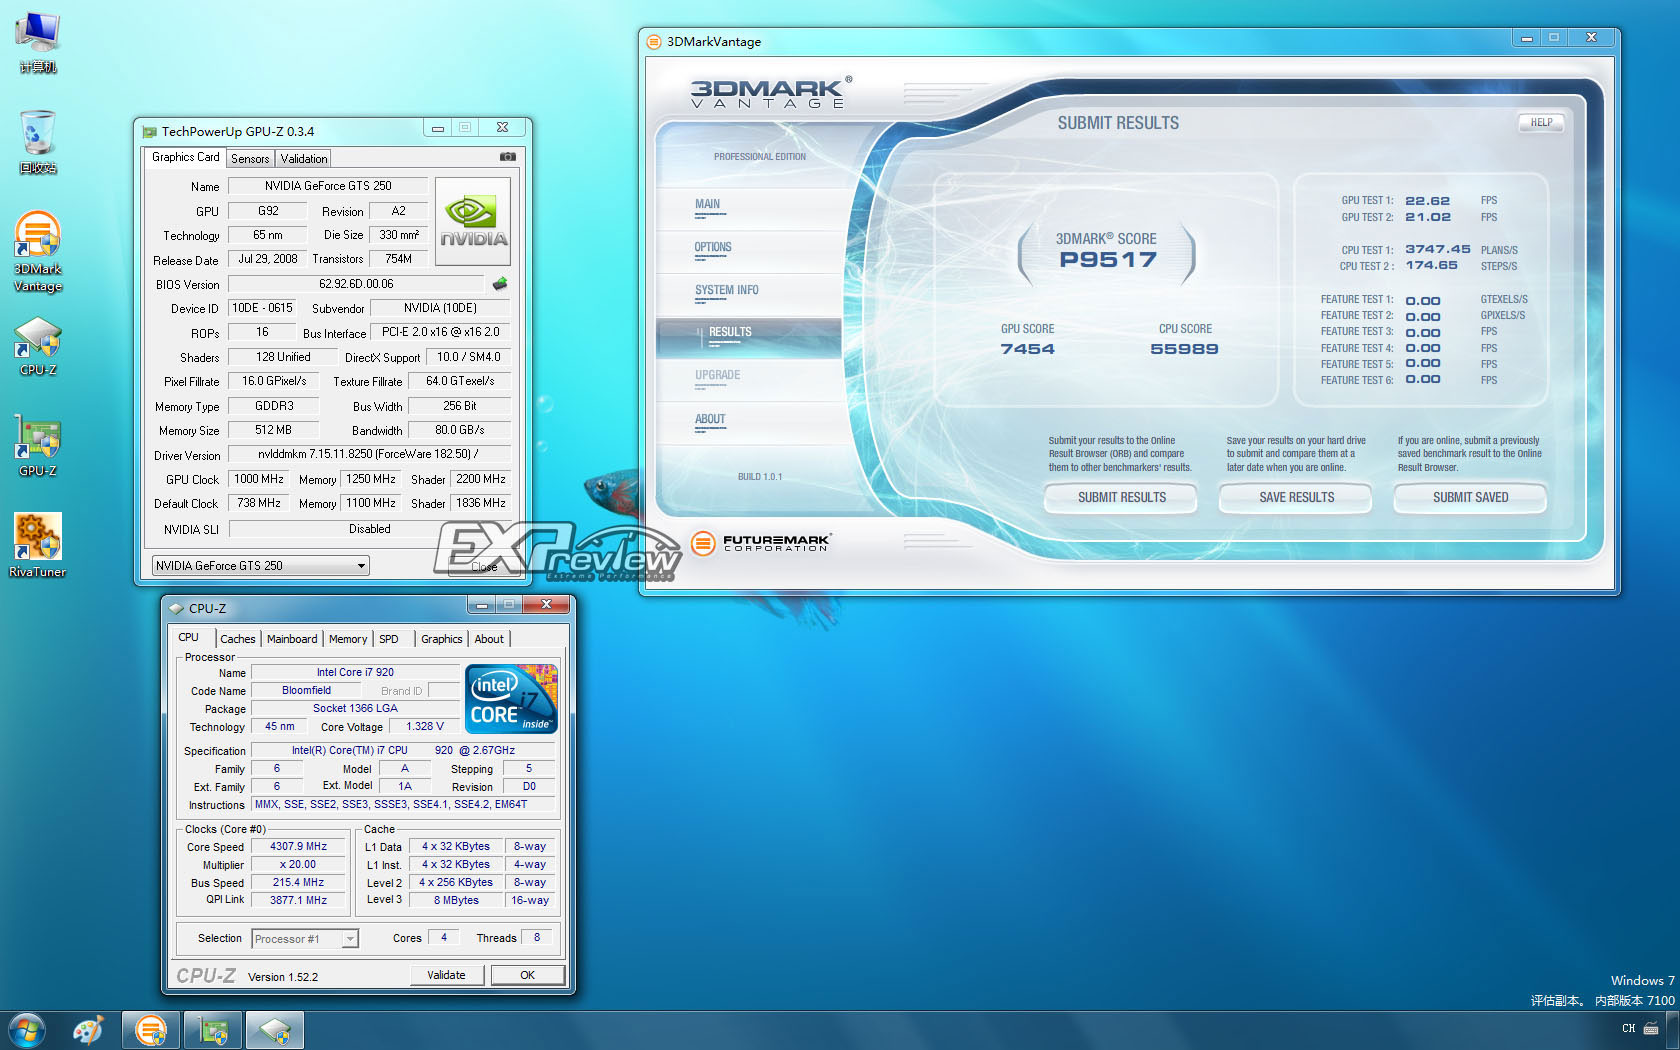Click the HELP button in 3DMark Vantage
This screenshot has width=1680, height=1050.
click(x=1541, y=123)
